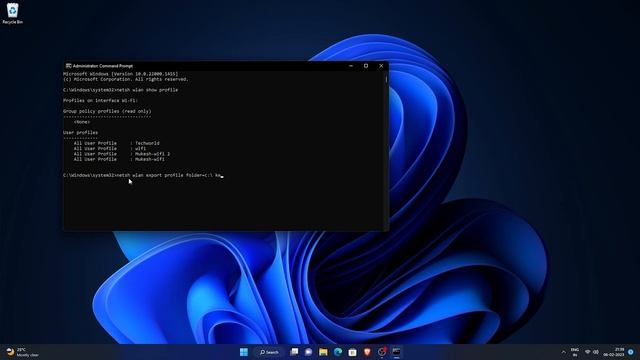The image size is (640, 360).
Task: Select the Command Prompt taskbar icon
Action: [x=396, y=352]
